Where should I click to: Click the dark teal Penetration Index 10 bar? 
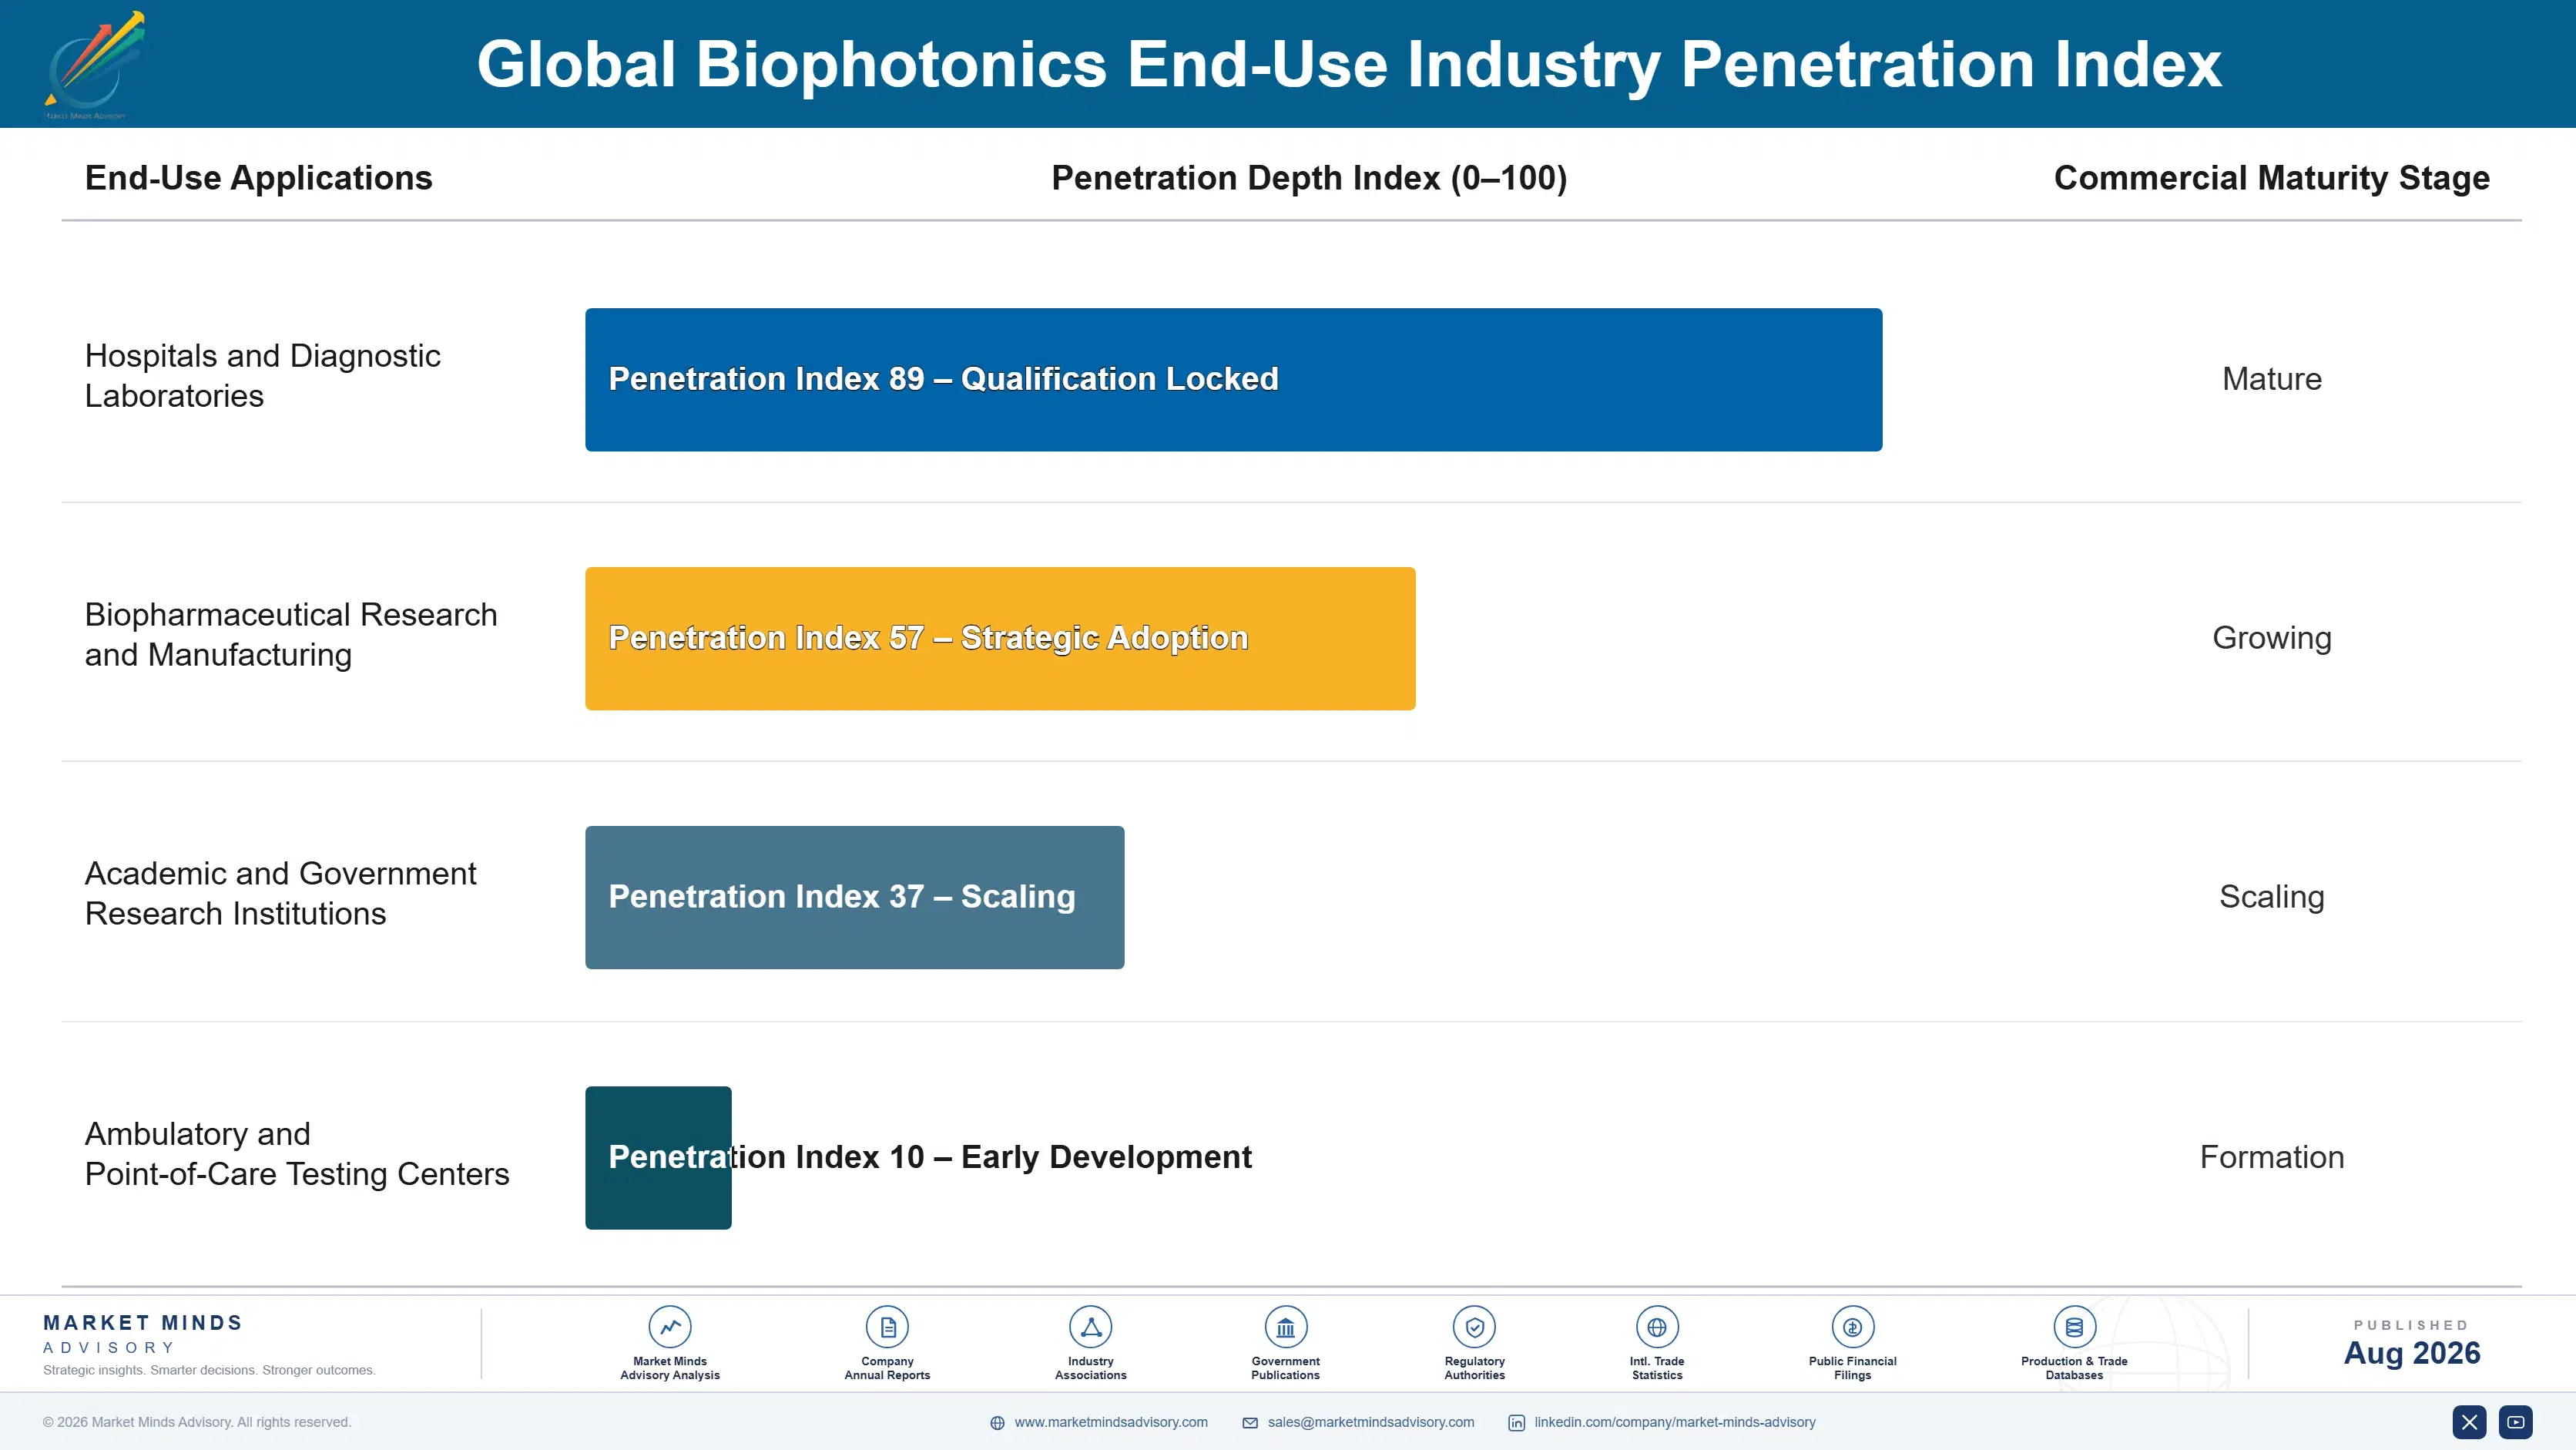[x=658, y=1158]
